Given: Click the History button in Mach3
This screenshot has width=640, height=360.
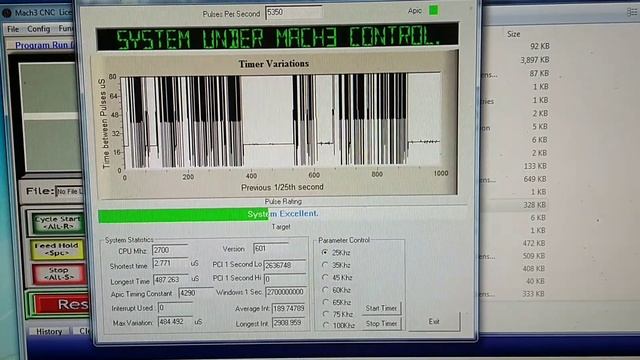Looking at the screenshot, I should [x=49, y=331].
